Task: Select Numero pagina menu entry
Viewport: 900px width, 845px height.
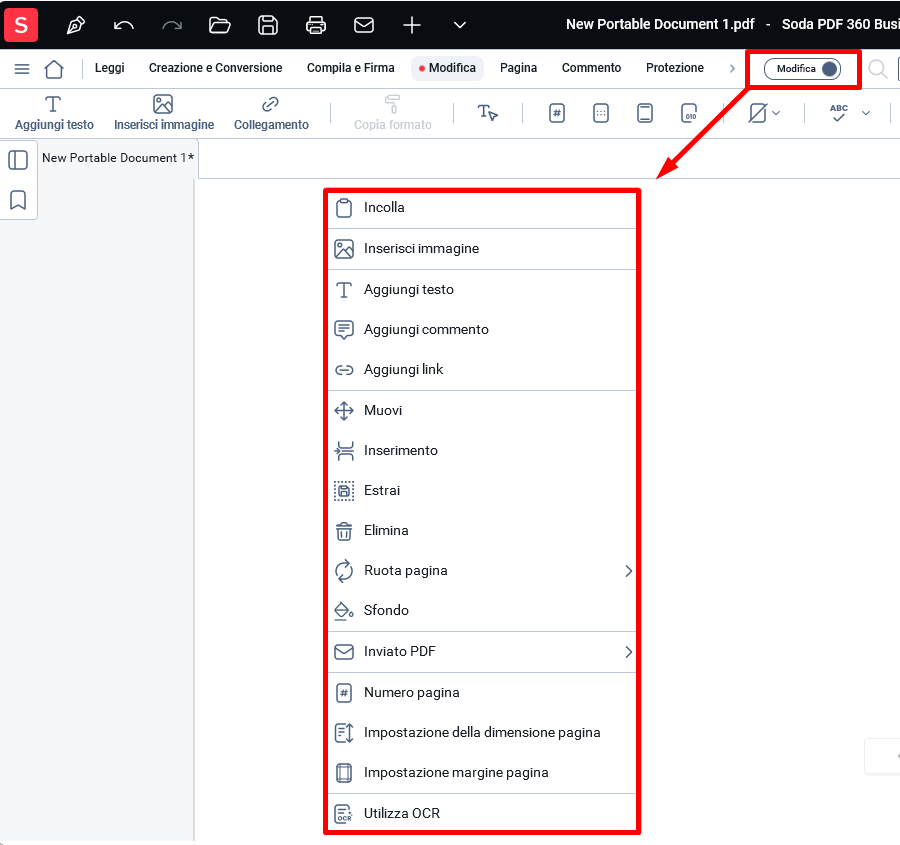Action: point(482,693)
